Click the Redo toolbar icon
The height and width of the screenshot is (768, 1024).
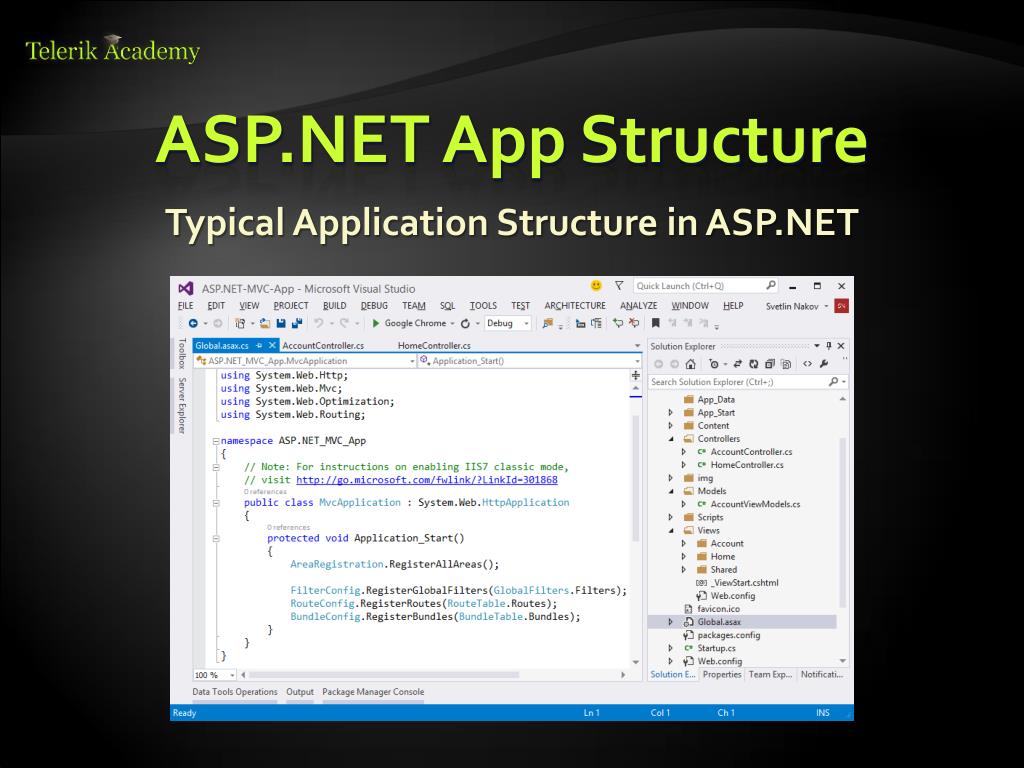pyautogui.click(x=344, y=323)
